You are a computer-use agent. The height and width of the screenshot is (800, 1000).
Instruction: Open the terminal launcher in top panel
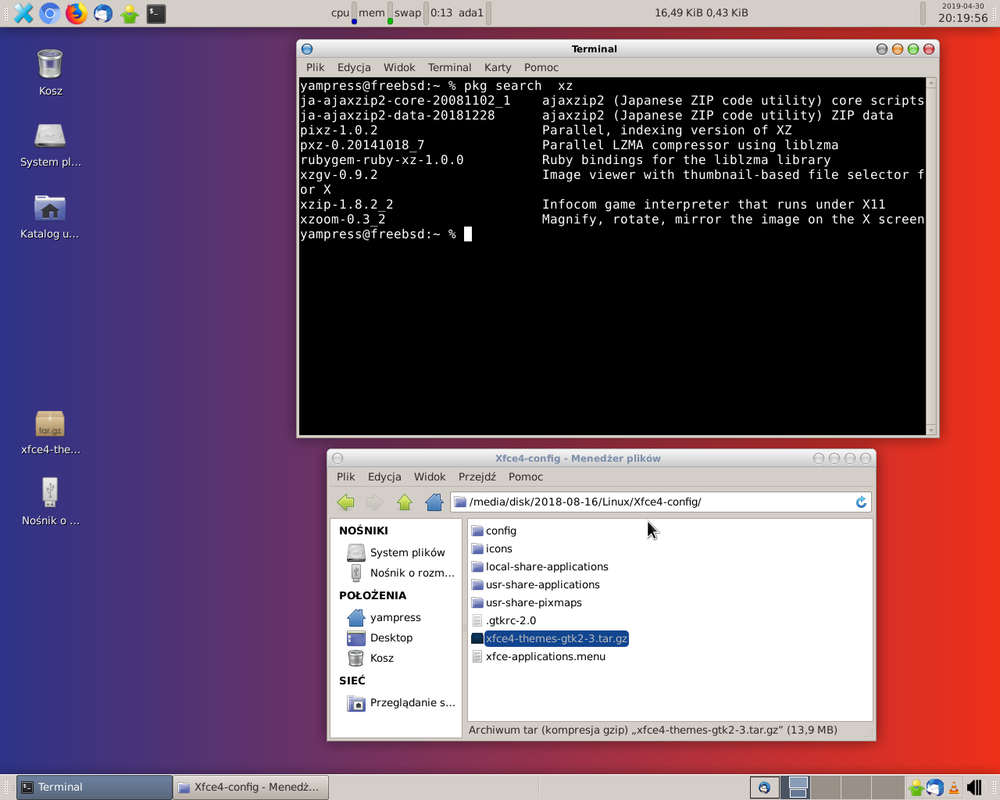click(x=156, y=13)
